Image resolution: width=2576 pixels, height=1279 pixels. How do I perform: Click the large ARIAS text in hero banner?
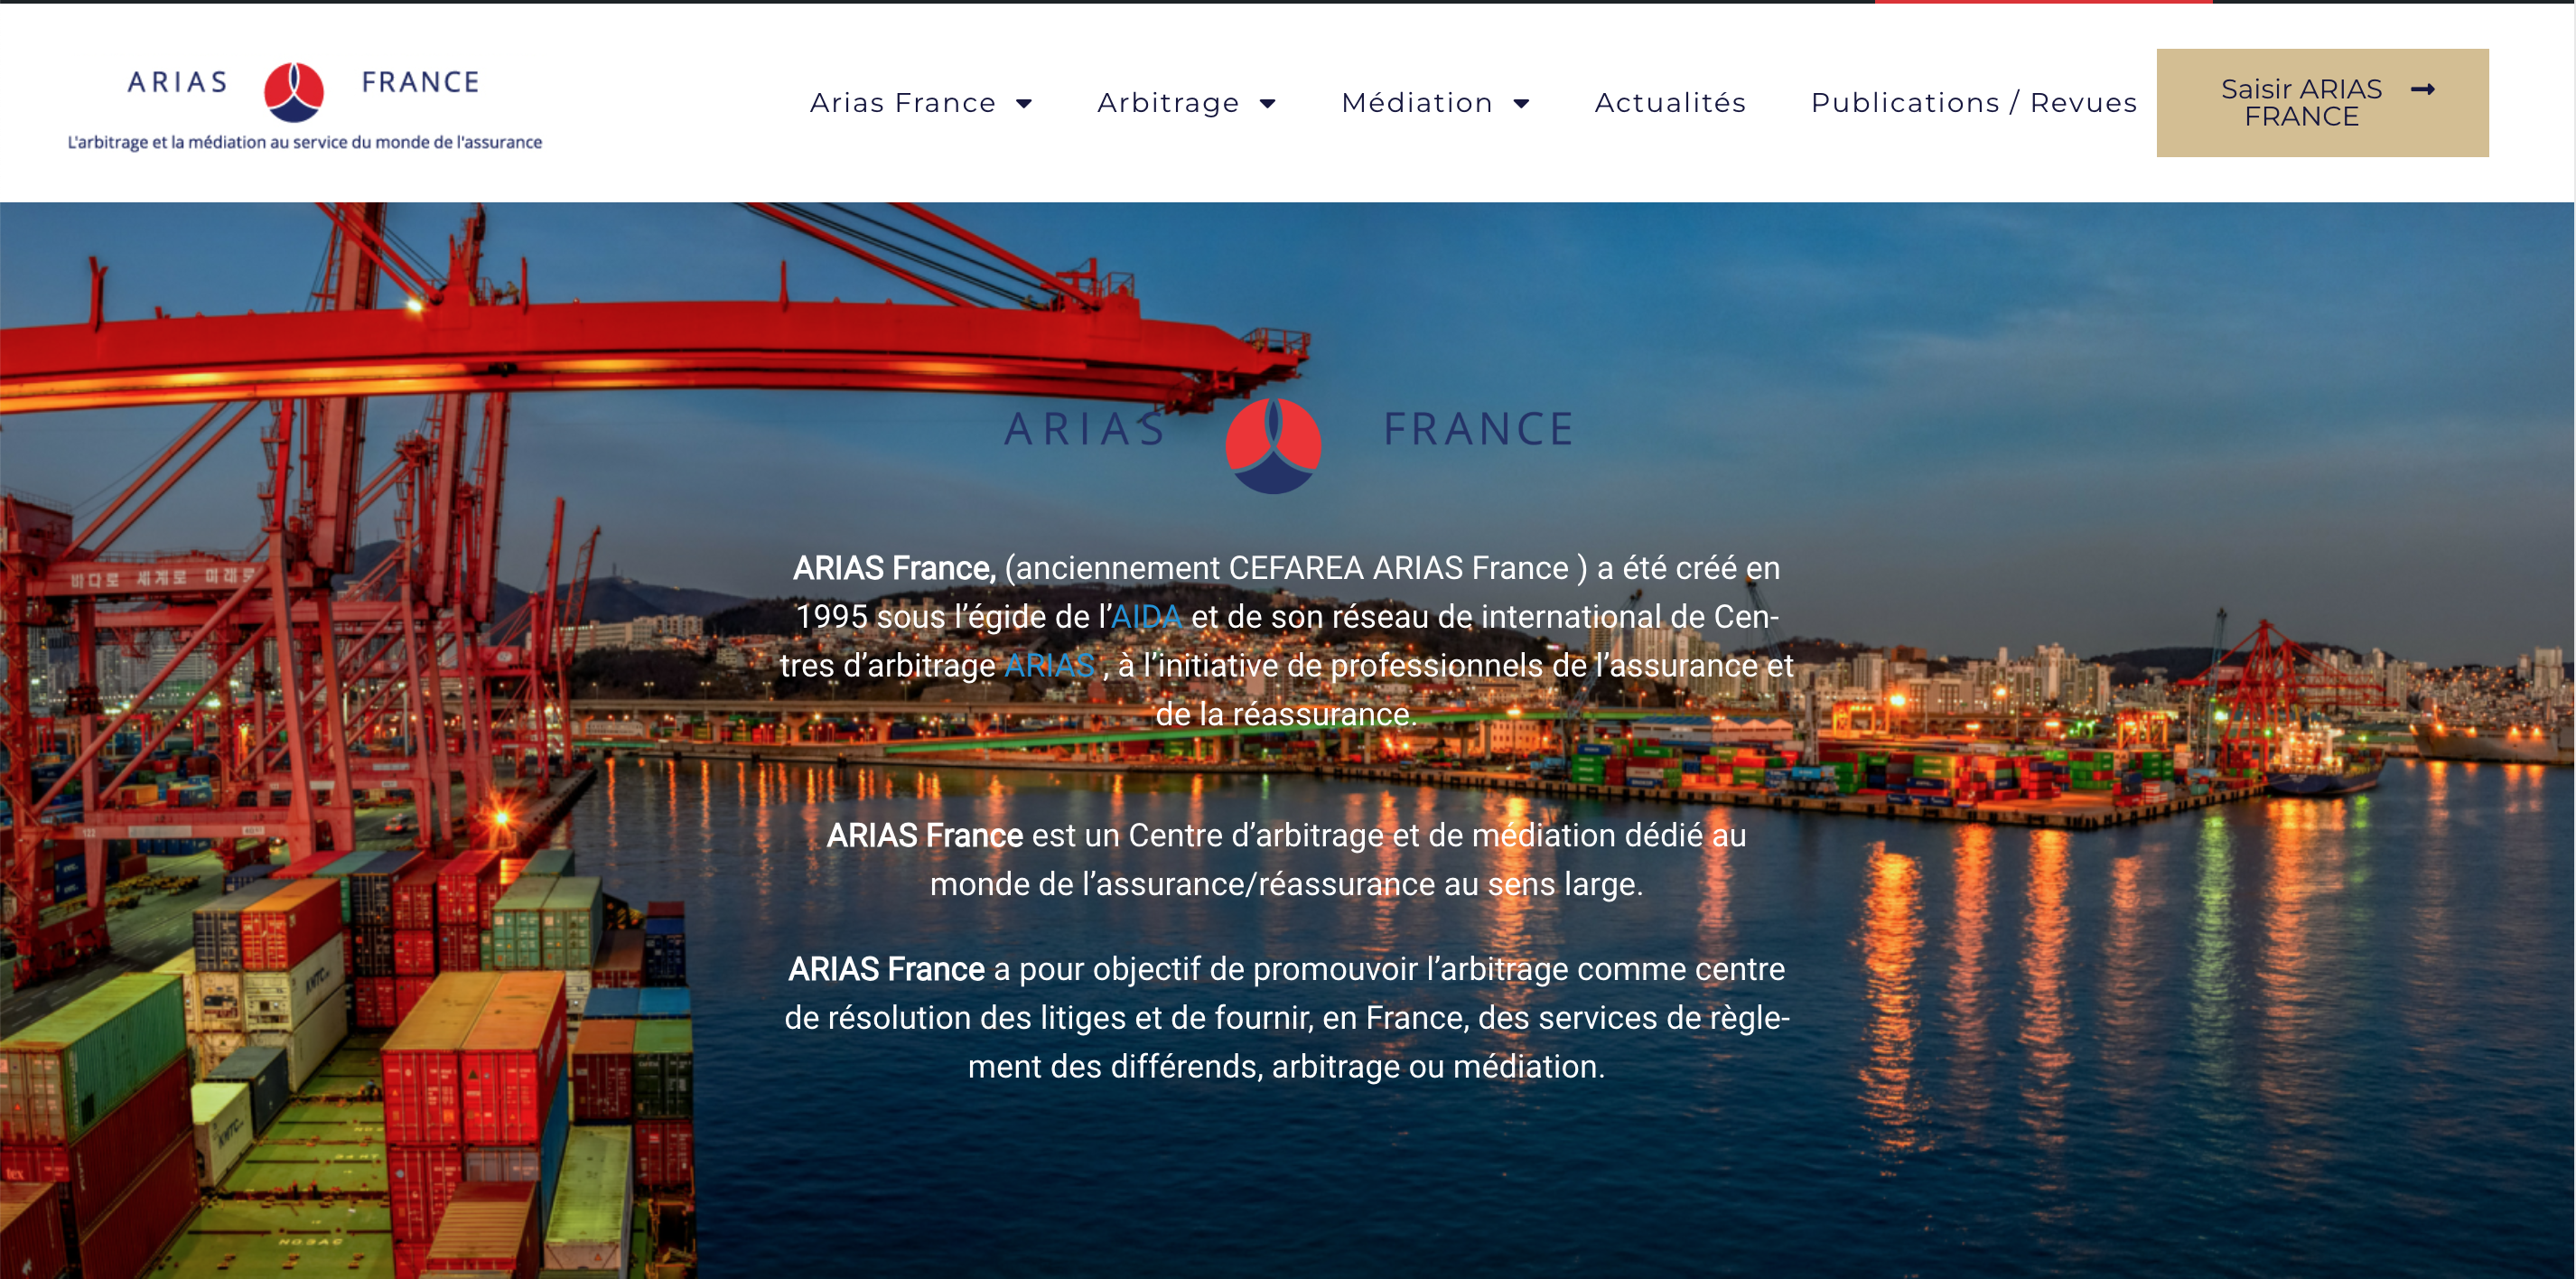[1085, 429]
